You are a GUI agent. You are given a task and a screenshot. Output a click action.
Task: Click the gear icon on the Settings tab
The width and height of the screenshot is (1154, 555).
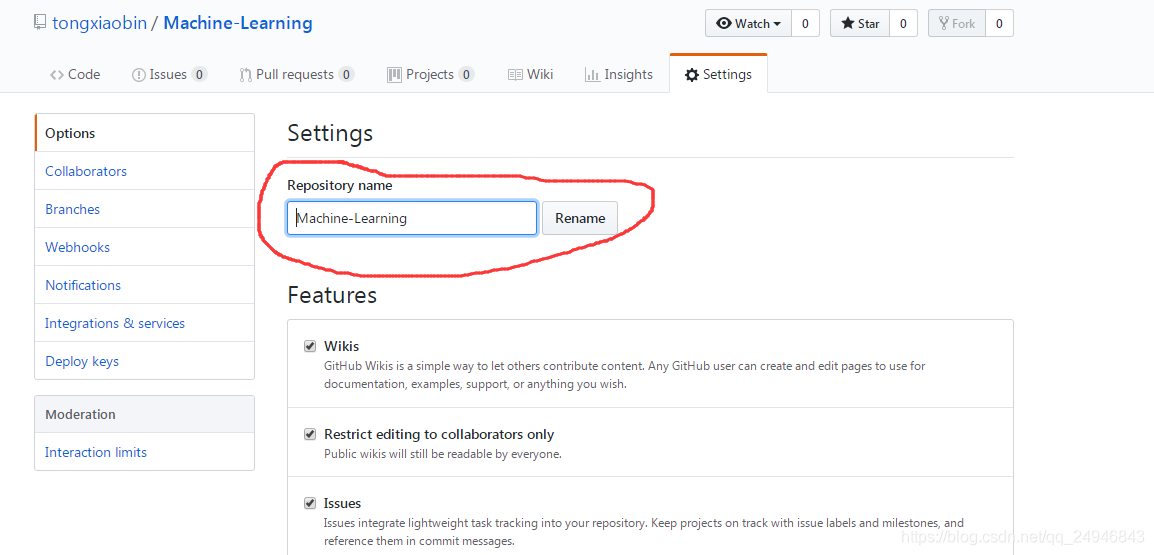[x=692, y=75]
